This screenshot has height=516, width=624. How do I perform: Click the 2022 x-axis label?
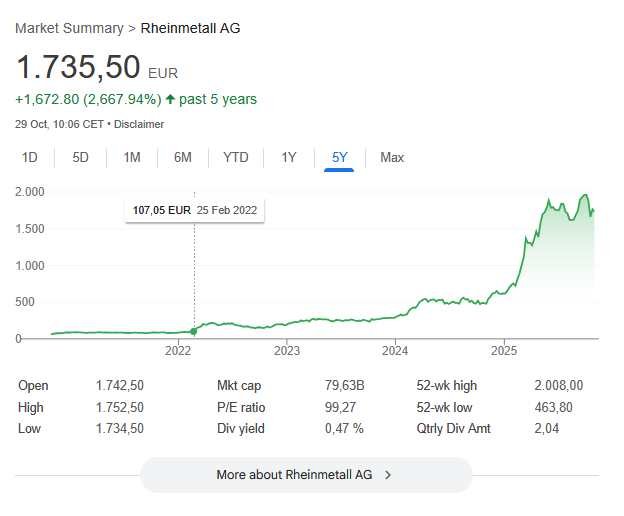coord(178,350)
